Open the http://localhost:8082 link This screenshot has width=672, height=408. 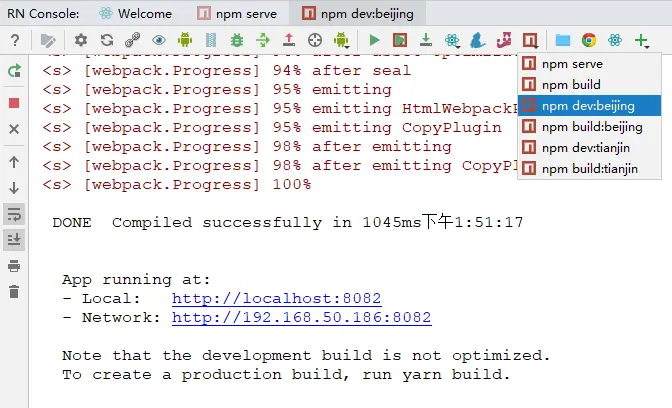(276, 299)
